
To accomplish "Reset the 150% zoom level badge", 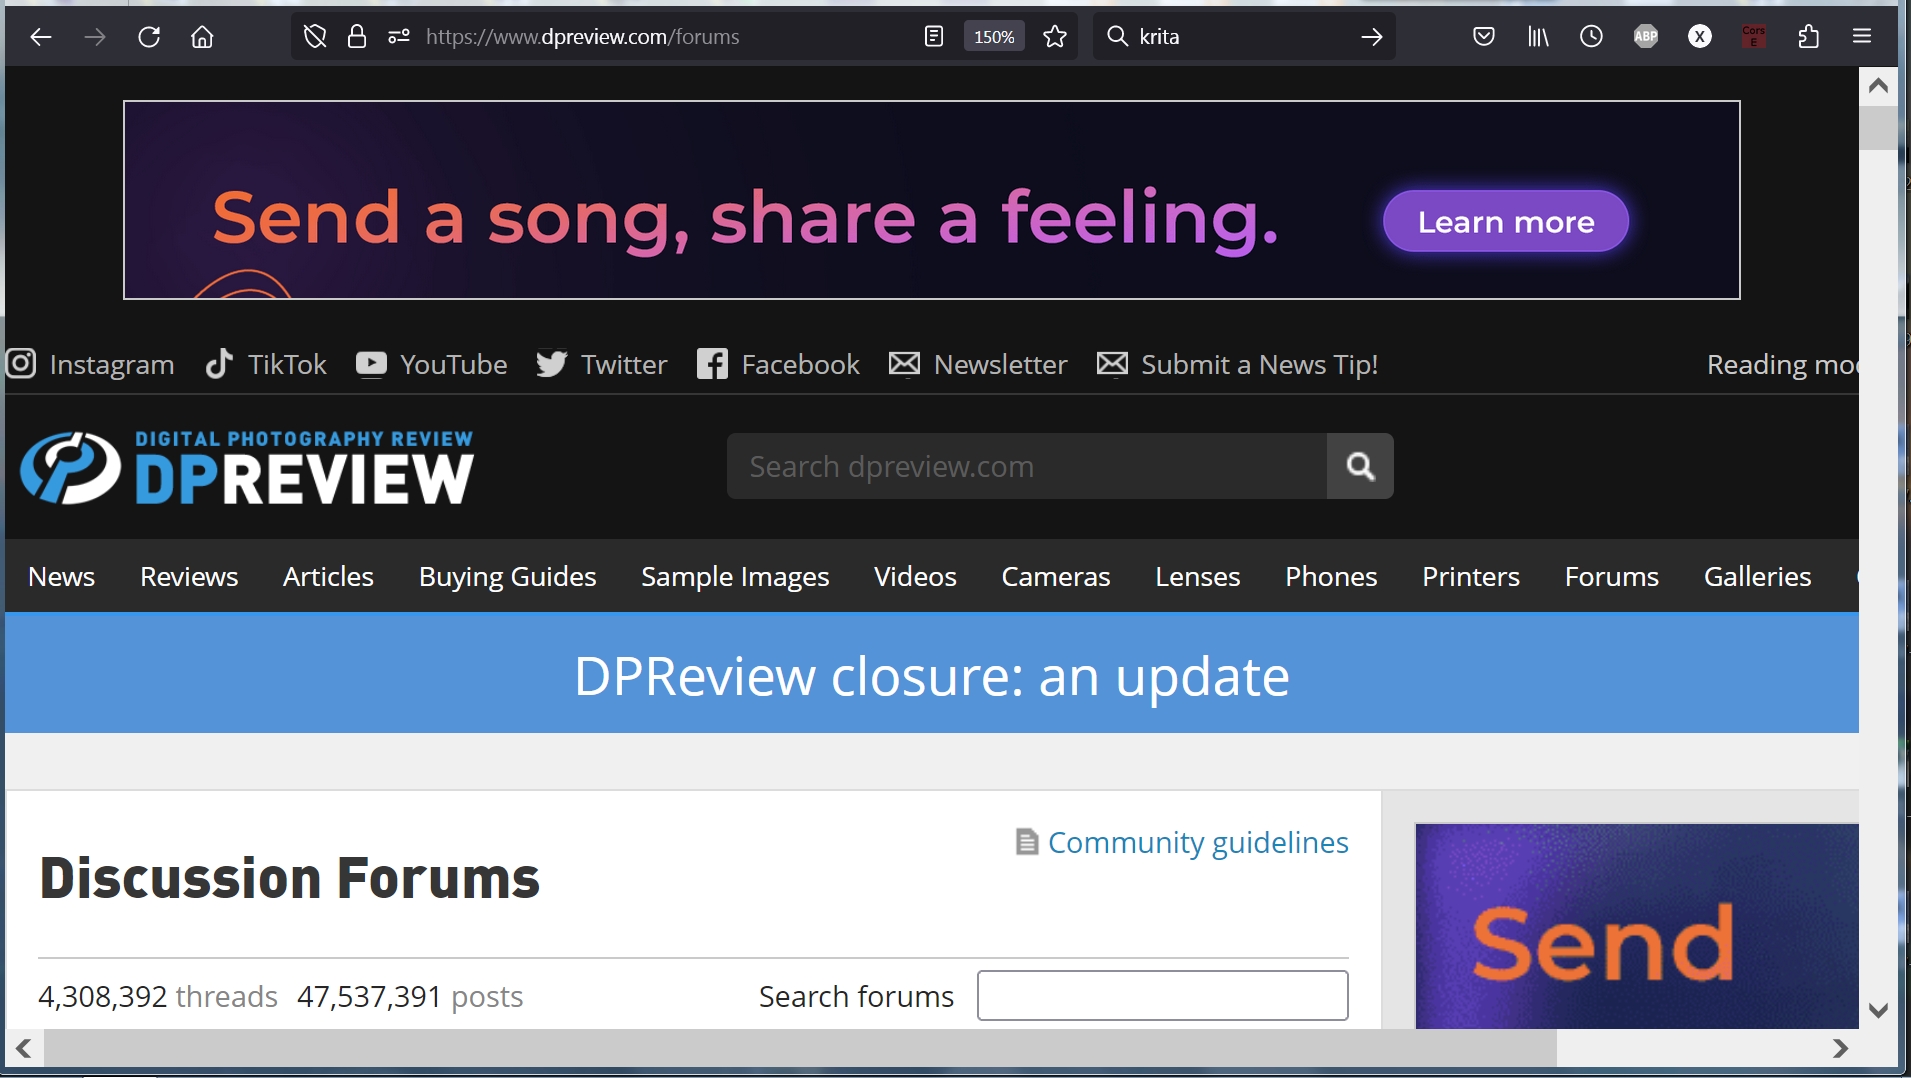I will 994,37.
